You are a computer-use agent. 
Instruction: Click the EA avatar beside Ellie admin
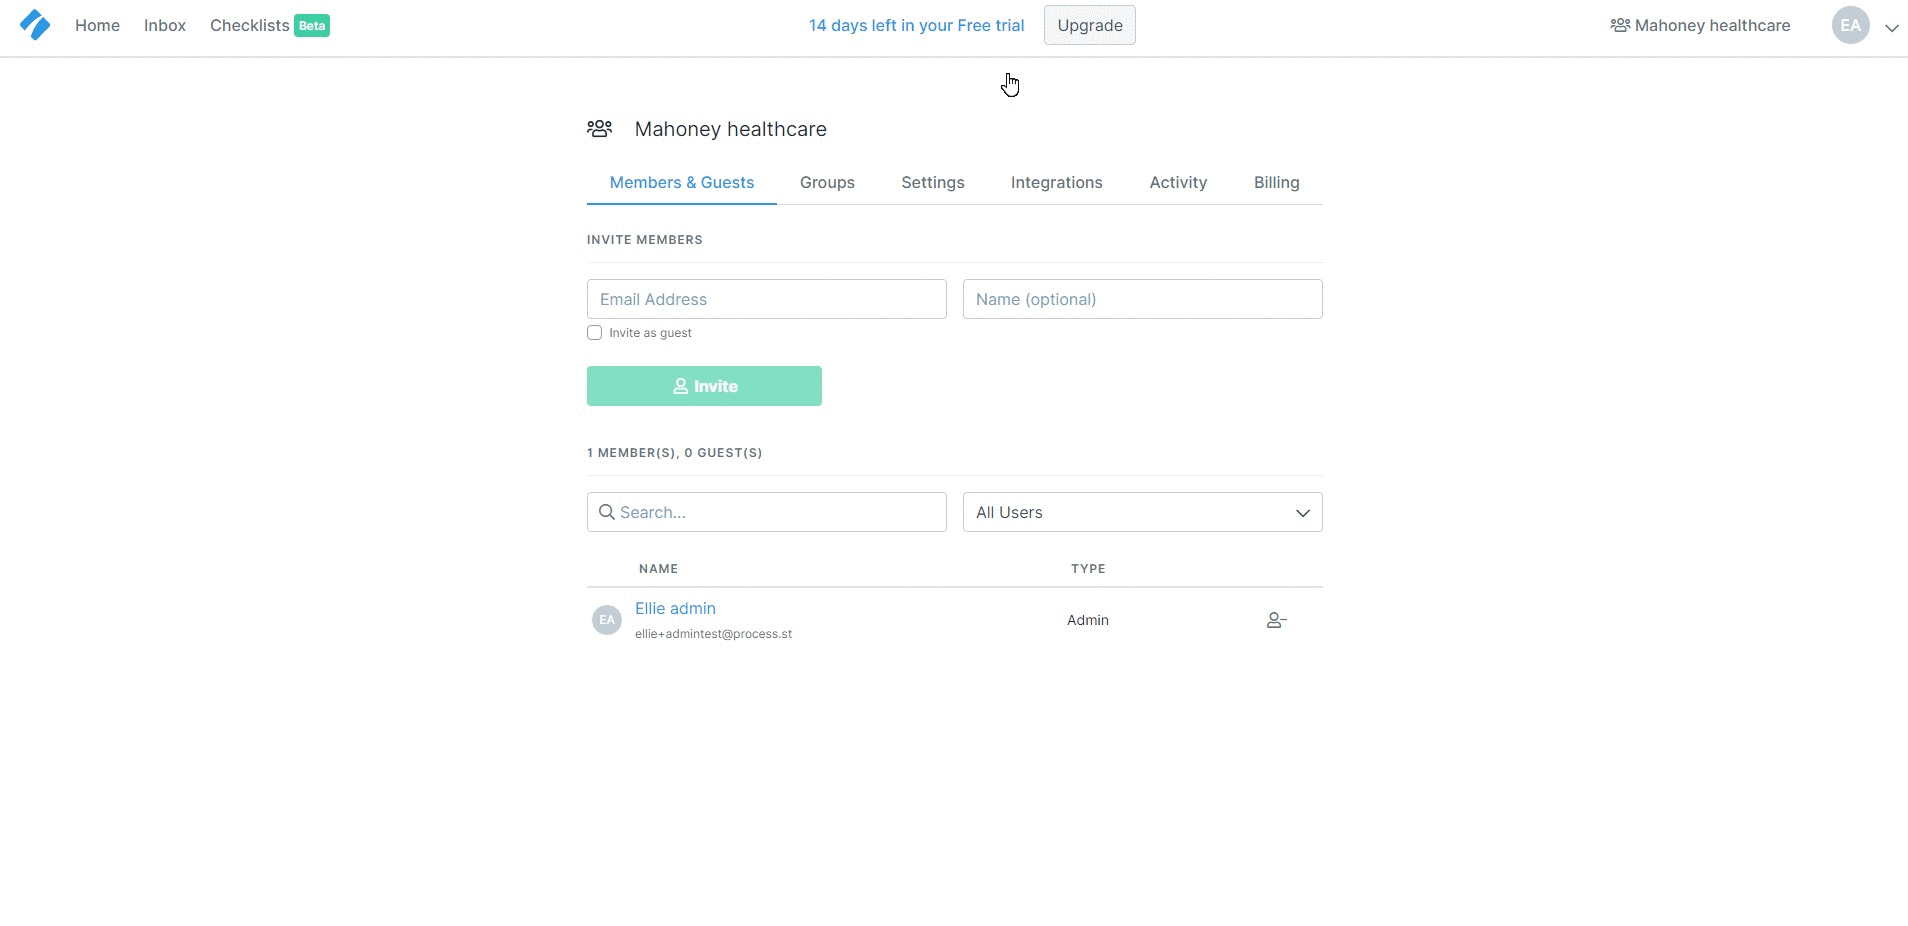607,620
